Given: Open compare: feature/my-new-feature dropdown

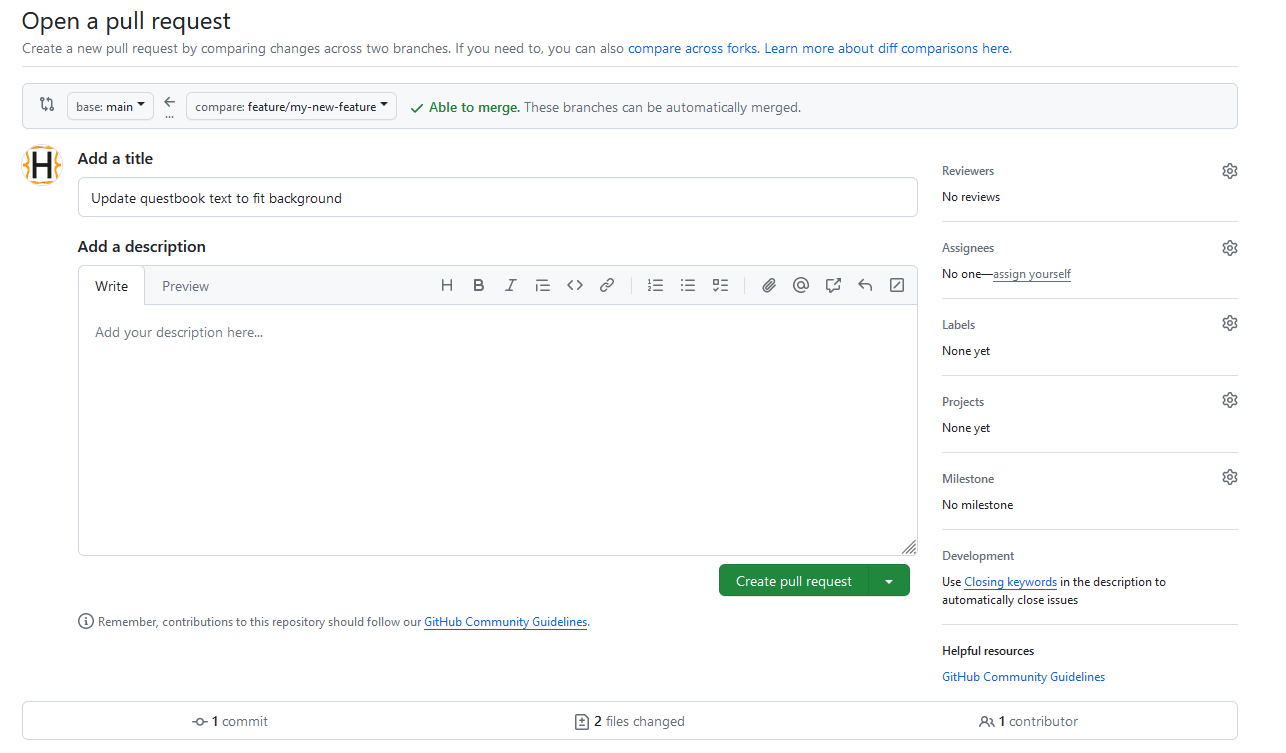Looking at the screenshot, I should click(x=291, y=106).
